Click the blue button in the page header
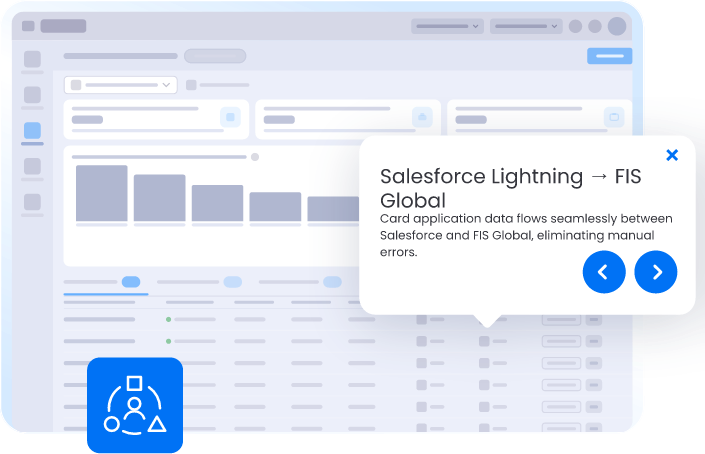705x454 pixels. click(x=609, y=56)
